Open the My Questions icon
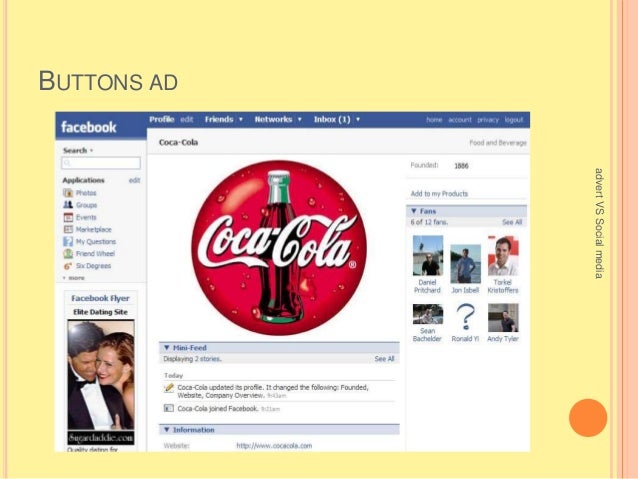The height and width of the screenshot is (479, 638). 68,241
